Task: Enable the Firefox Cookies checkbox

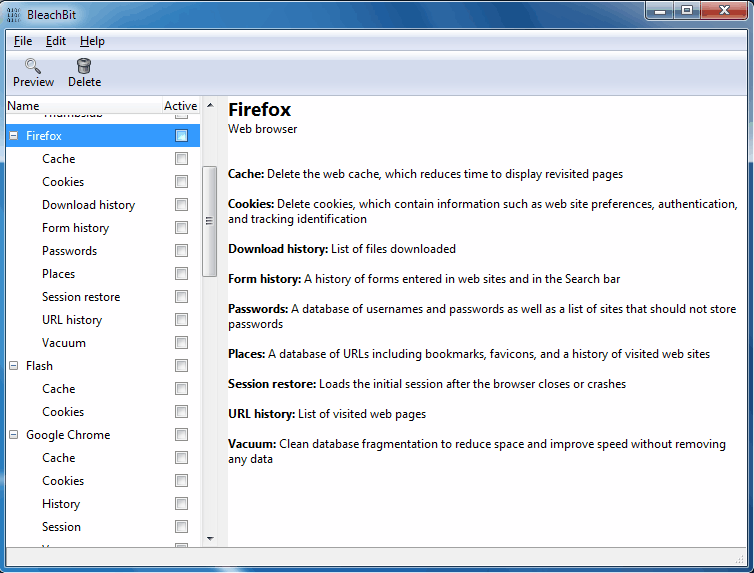Action: pyautogui.click(x=181, y=182)
